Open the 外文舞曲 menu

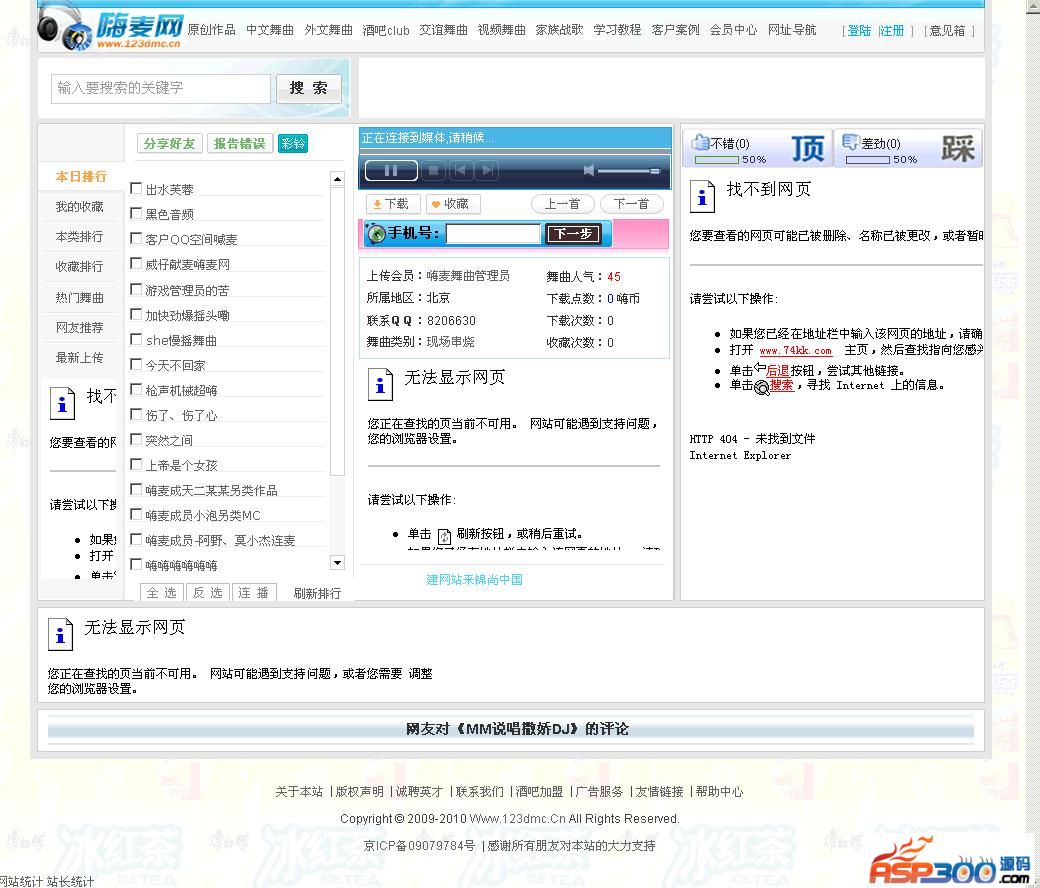tap(328, 30)
